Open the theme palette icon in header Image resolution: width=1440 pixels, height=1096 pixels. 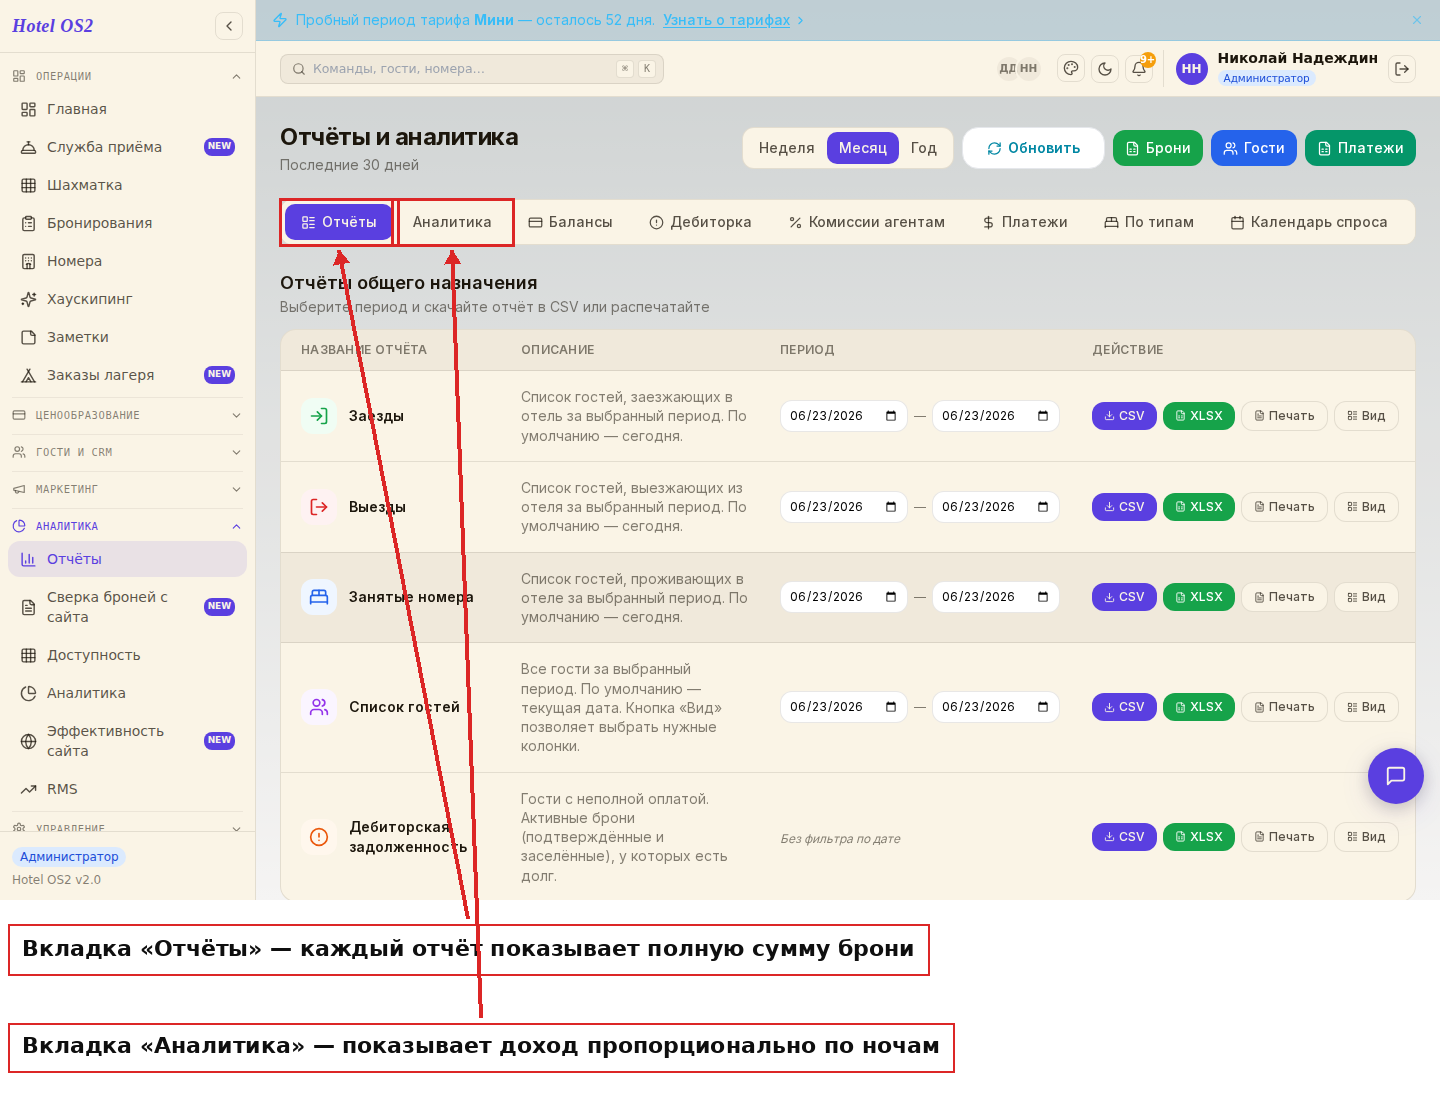click(1071, 69)
